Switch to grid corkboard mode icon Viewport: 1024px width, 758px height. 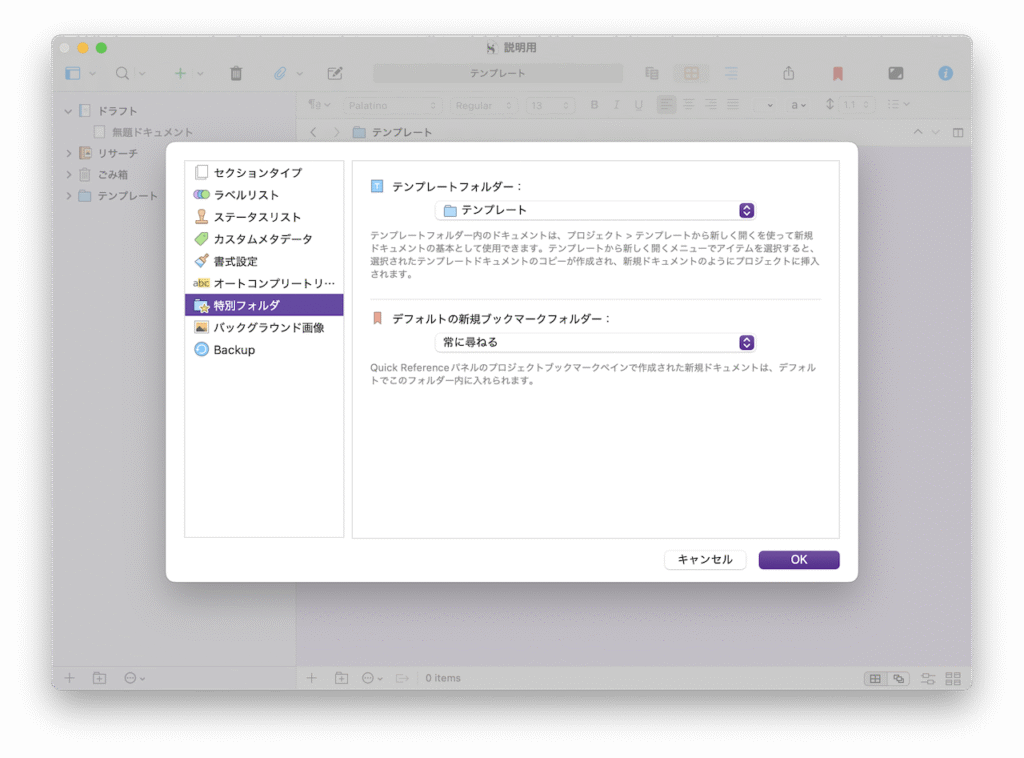coord(875,678)
